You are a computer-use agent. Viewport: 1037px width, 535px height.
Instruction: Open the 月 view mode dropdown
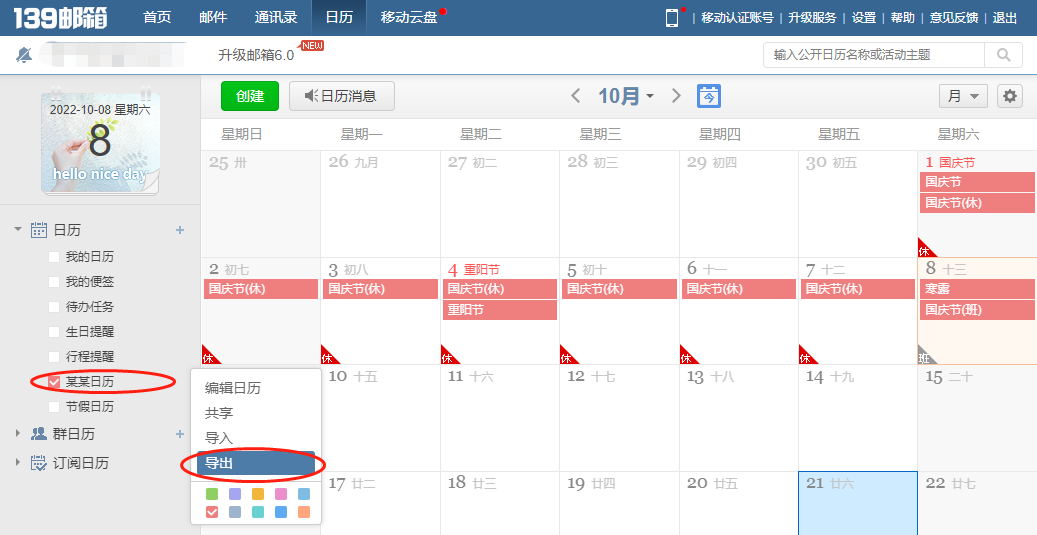pyautogui.click(x=963, y=96)
